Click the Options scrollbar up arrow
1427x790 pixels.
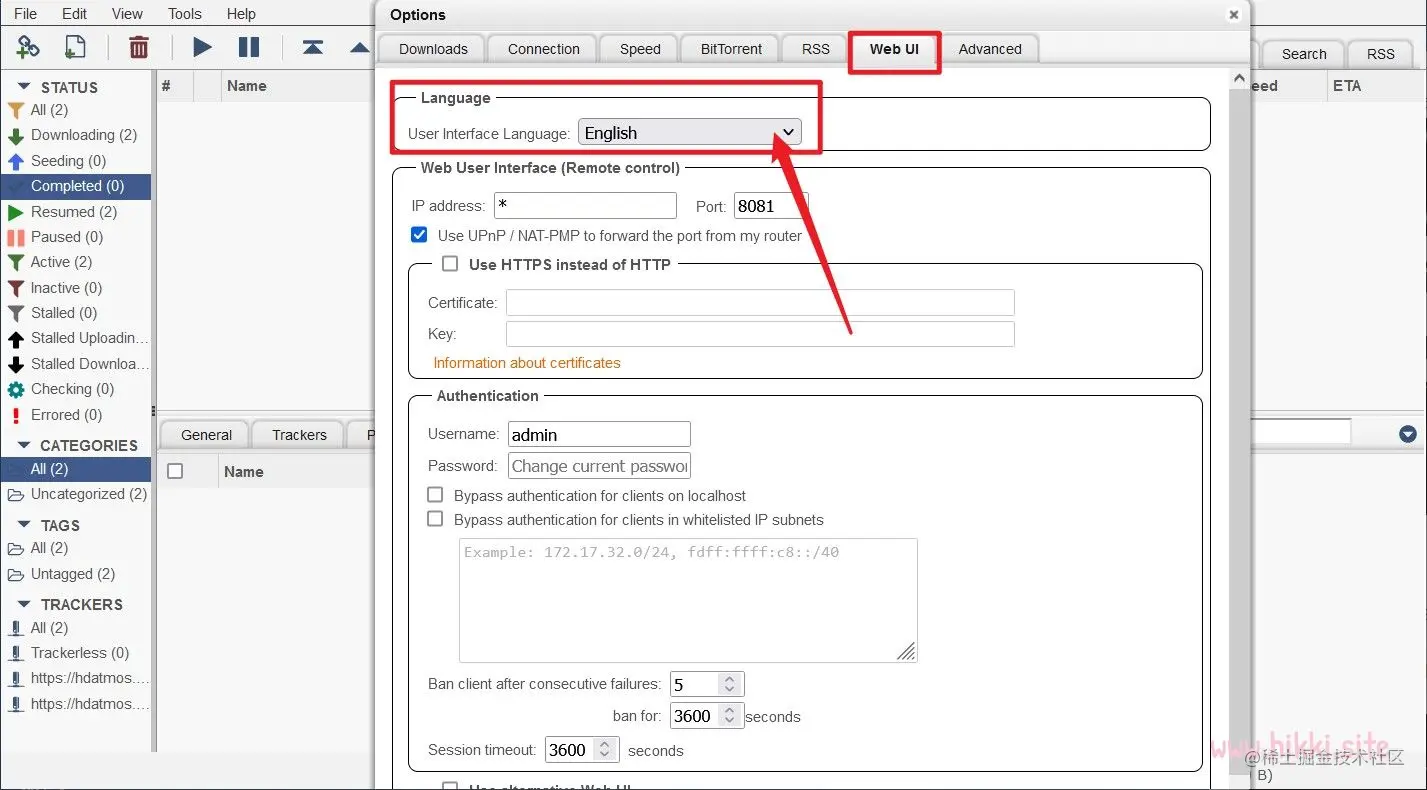pos(1239,79)
